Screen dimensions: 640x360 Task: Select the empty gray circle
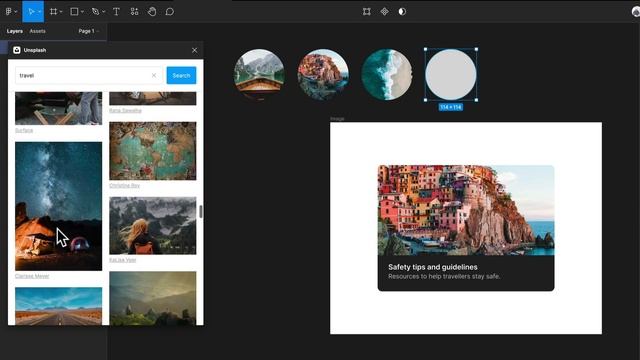[451, 75]
